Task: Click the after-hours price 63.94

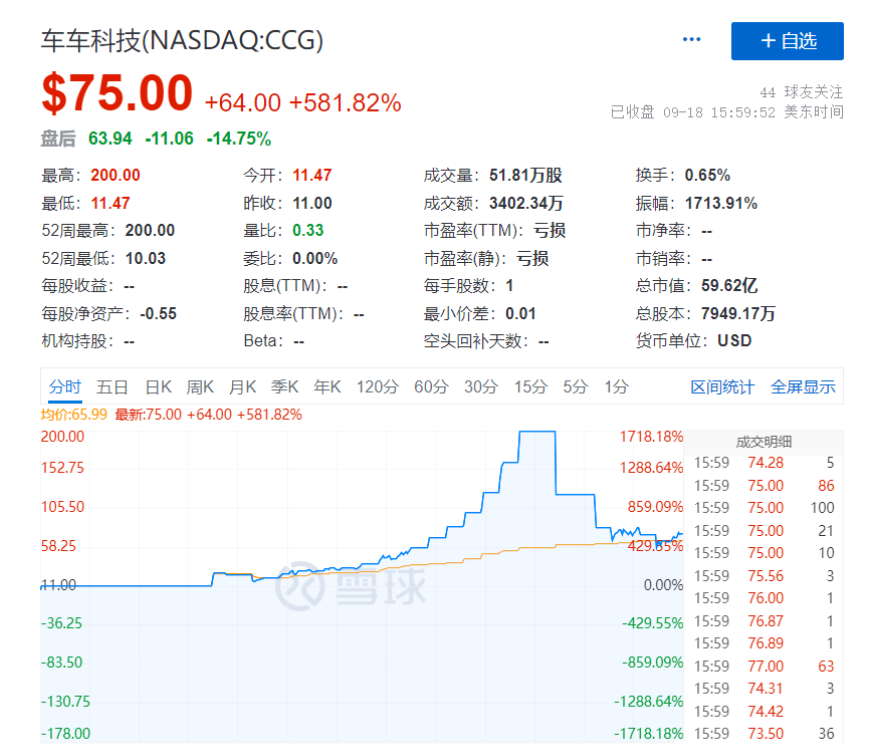Action: click(110, 138)
